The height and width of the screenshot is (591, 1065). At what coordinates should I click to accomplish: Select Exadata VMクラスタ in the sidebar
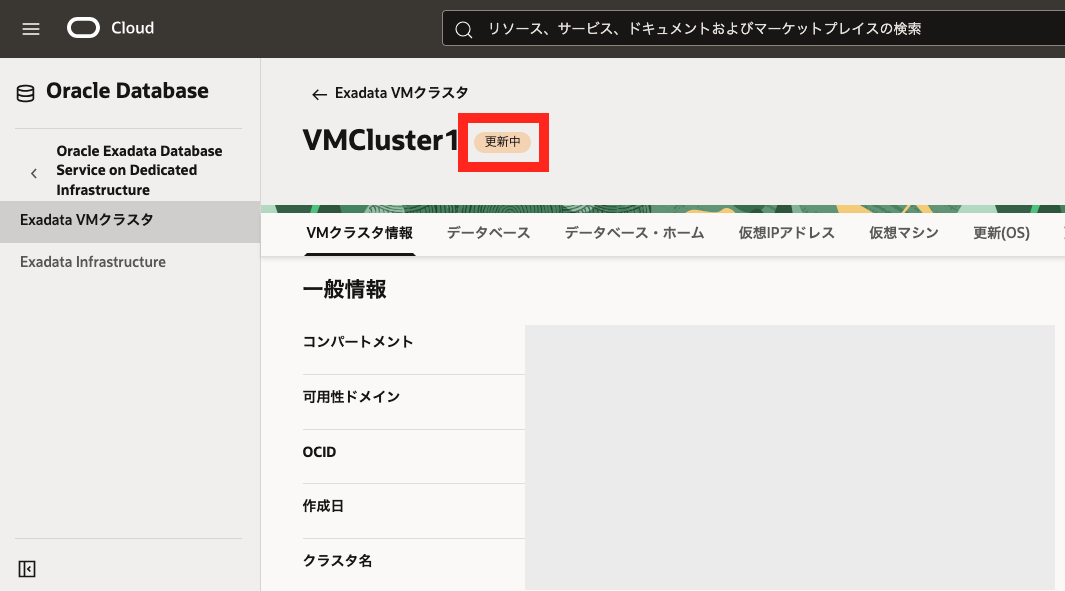click(x=86, y=220)
